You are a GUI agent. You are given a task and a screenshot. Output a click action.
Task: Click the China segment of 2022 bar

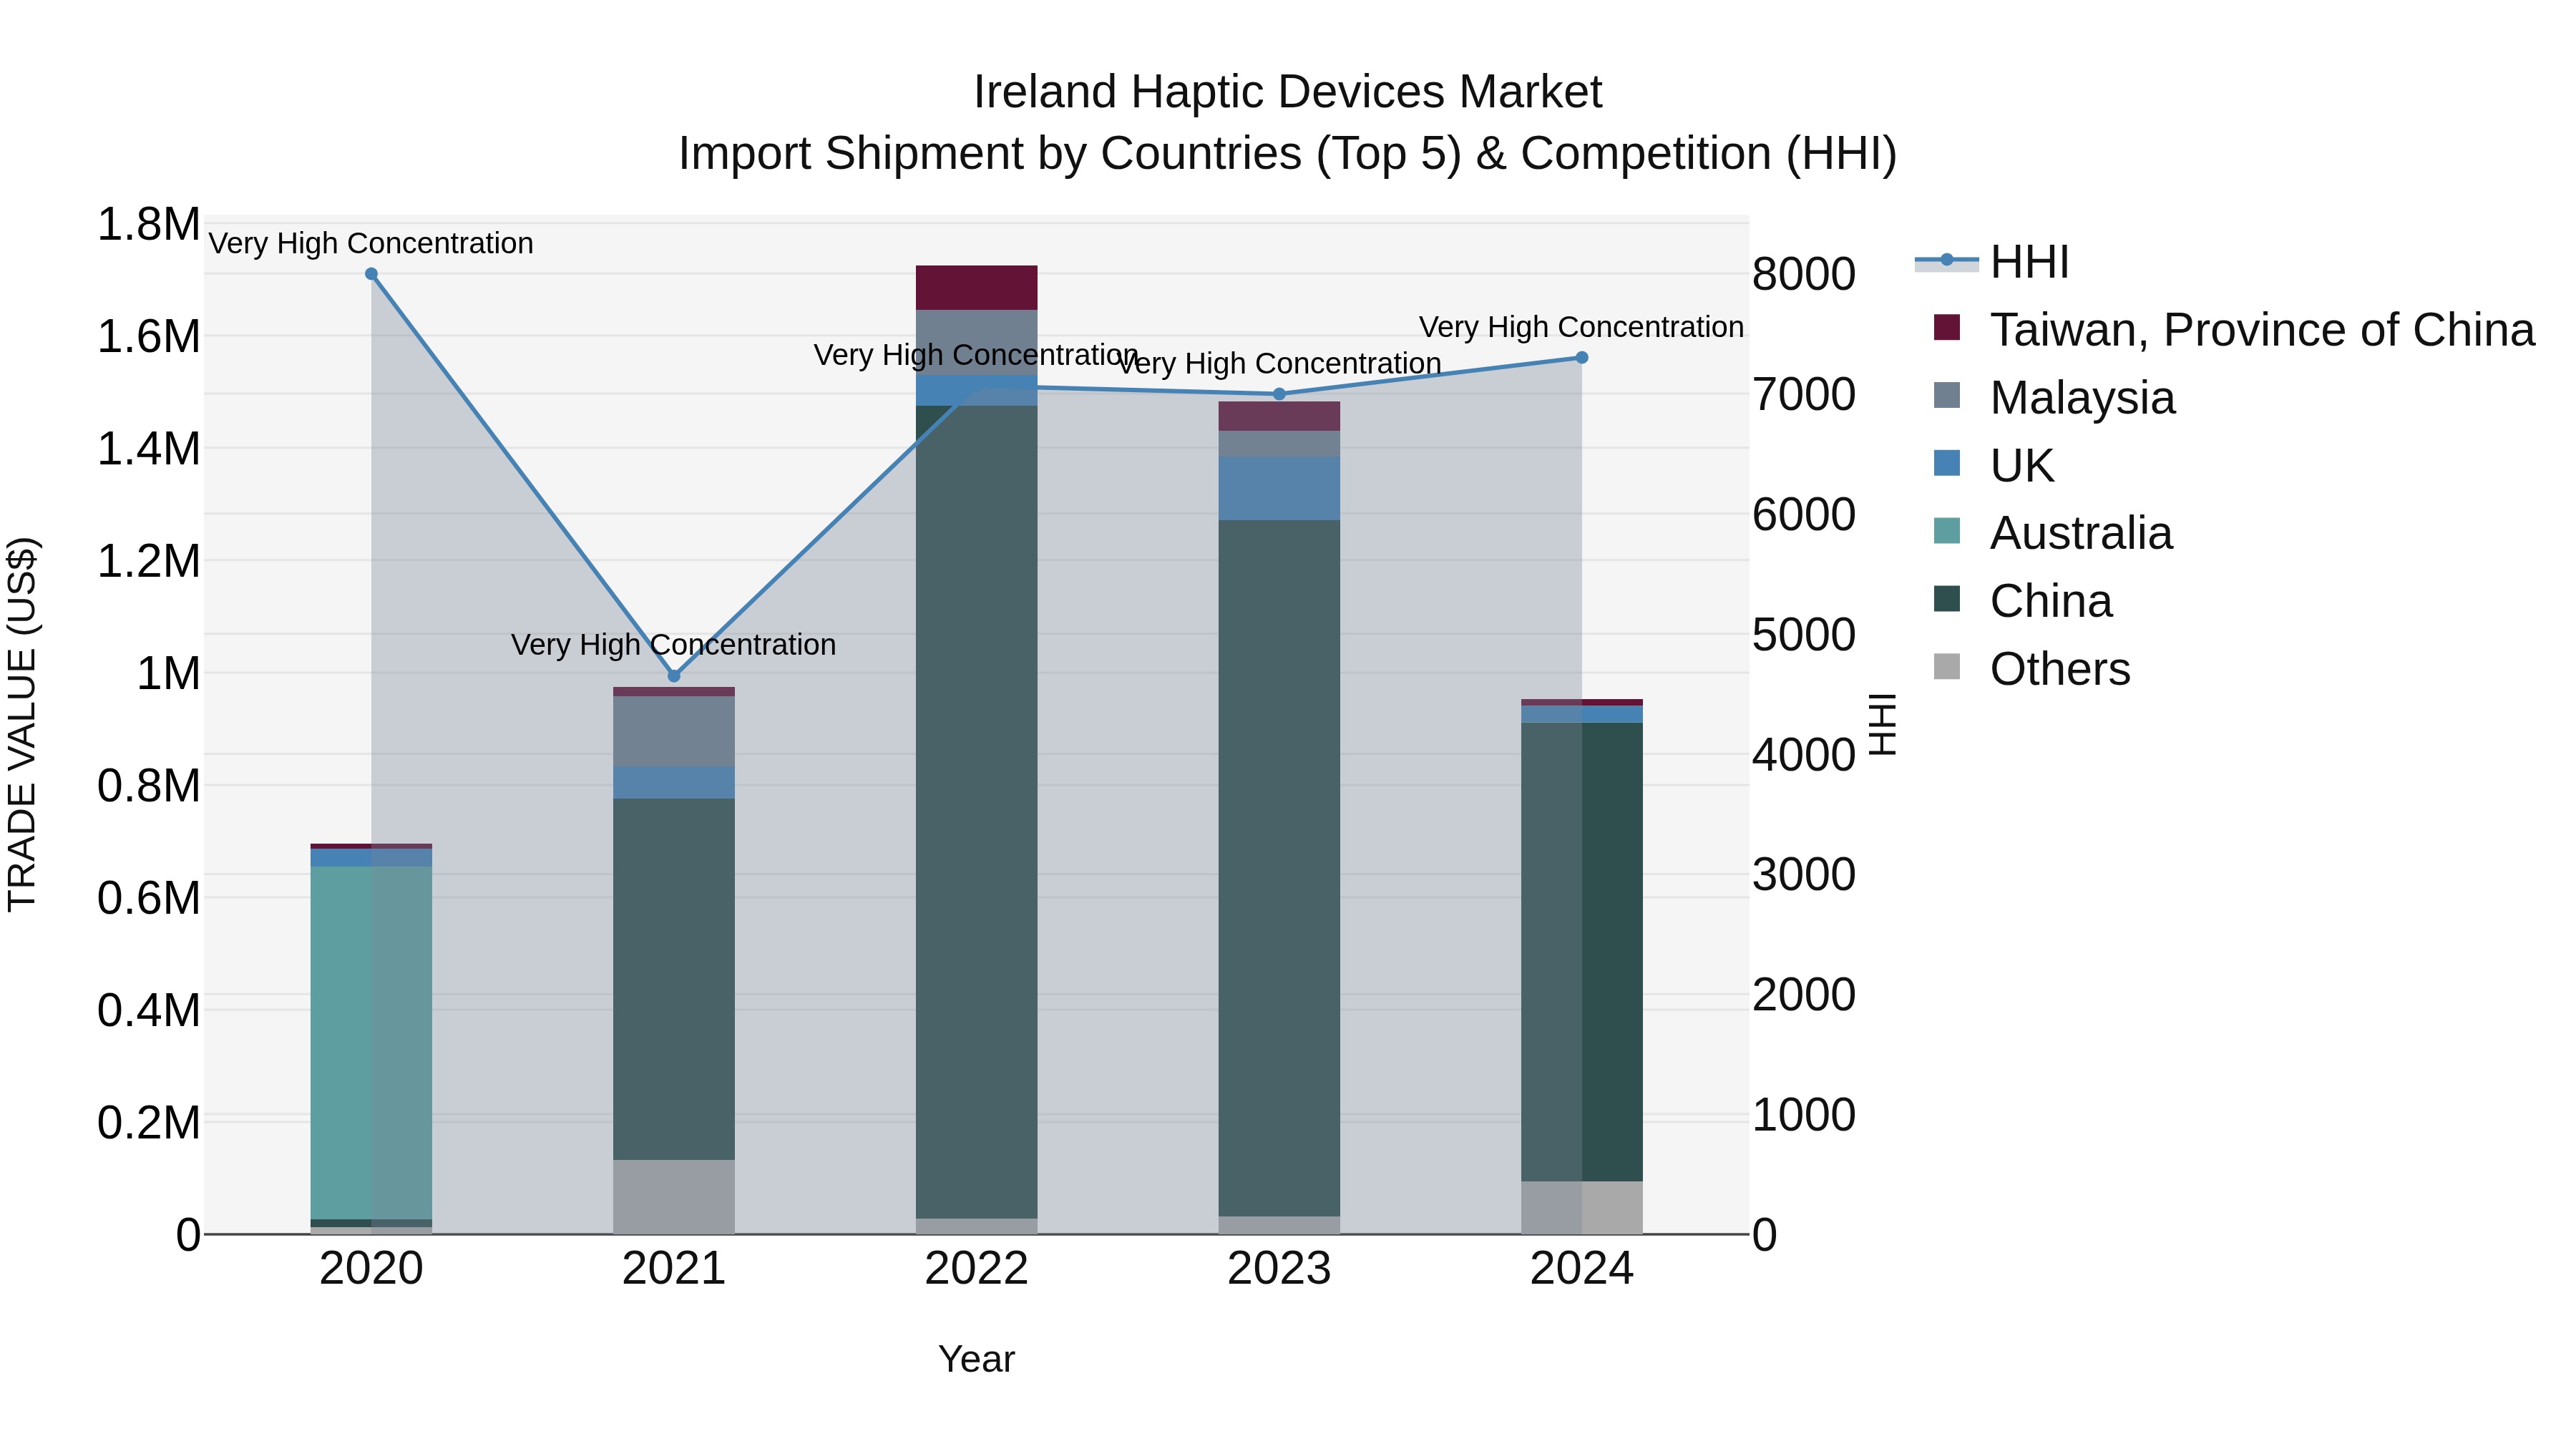tap(977, 812)
